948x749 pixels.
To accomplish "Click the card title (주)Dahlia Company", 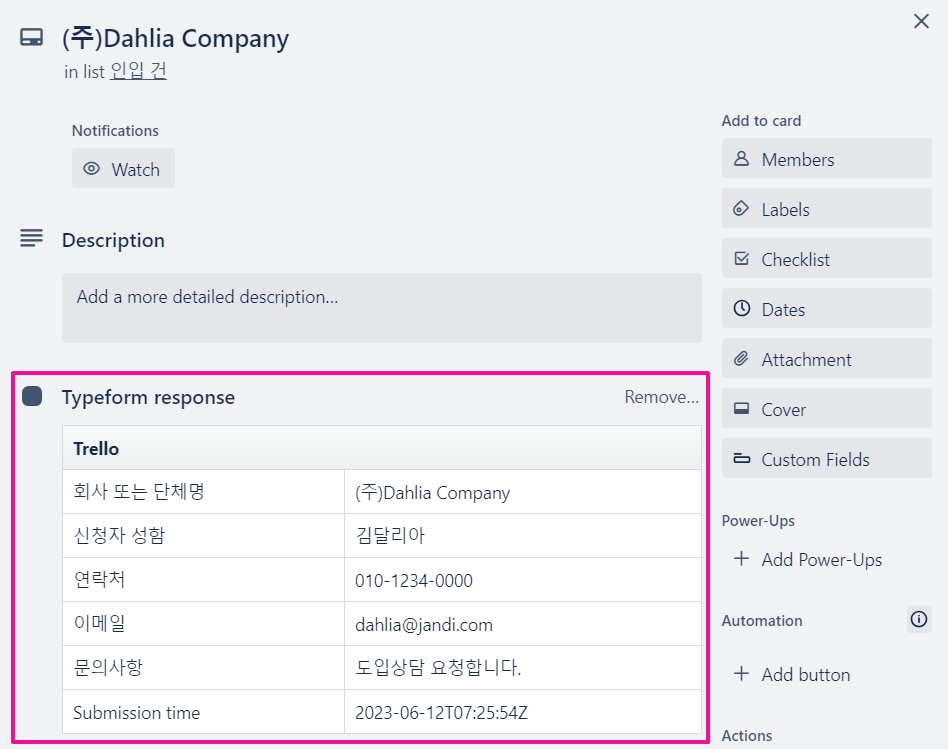I will click(175, 39).
